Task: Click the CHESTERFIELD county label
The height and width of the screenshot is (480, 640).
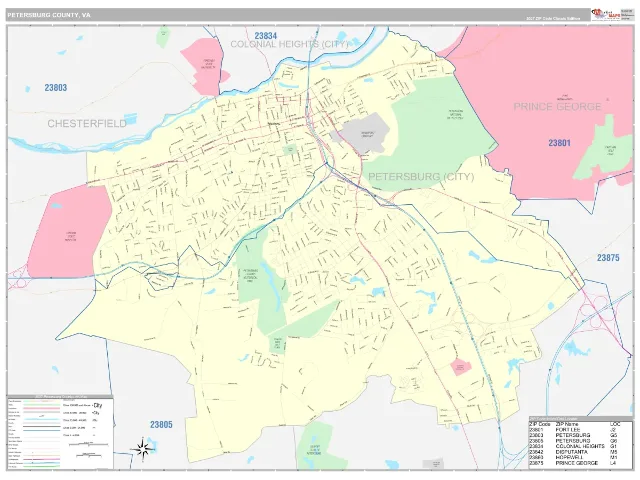Action: tap(87, 124)
